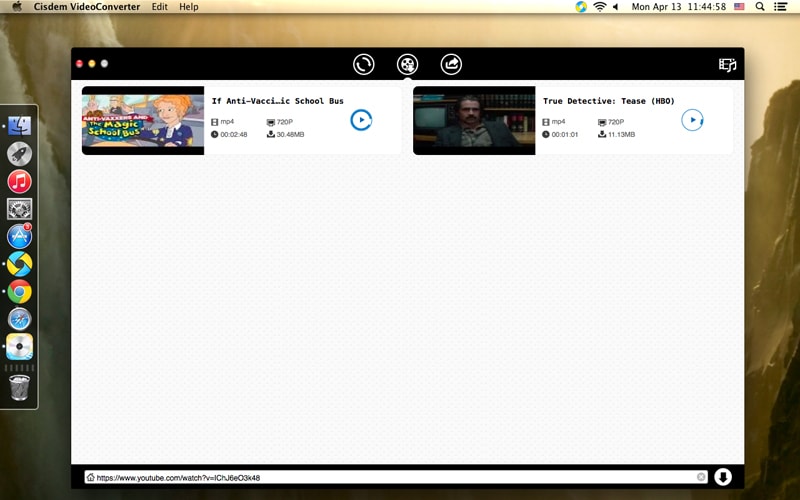800x500 pixels.
Task: Open the Trash in dock
Action: pos(19,388)
